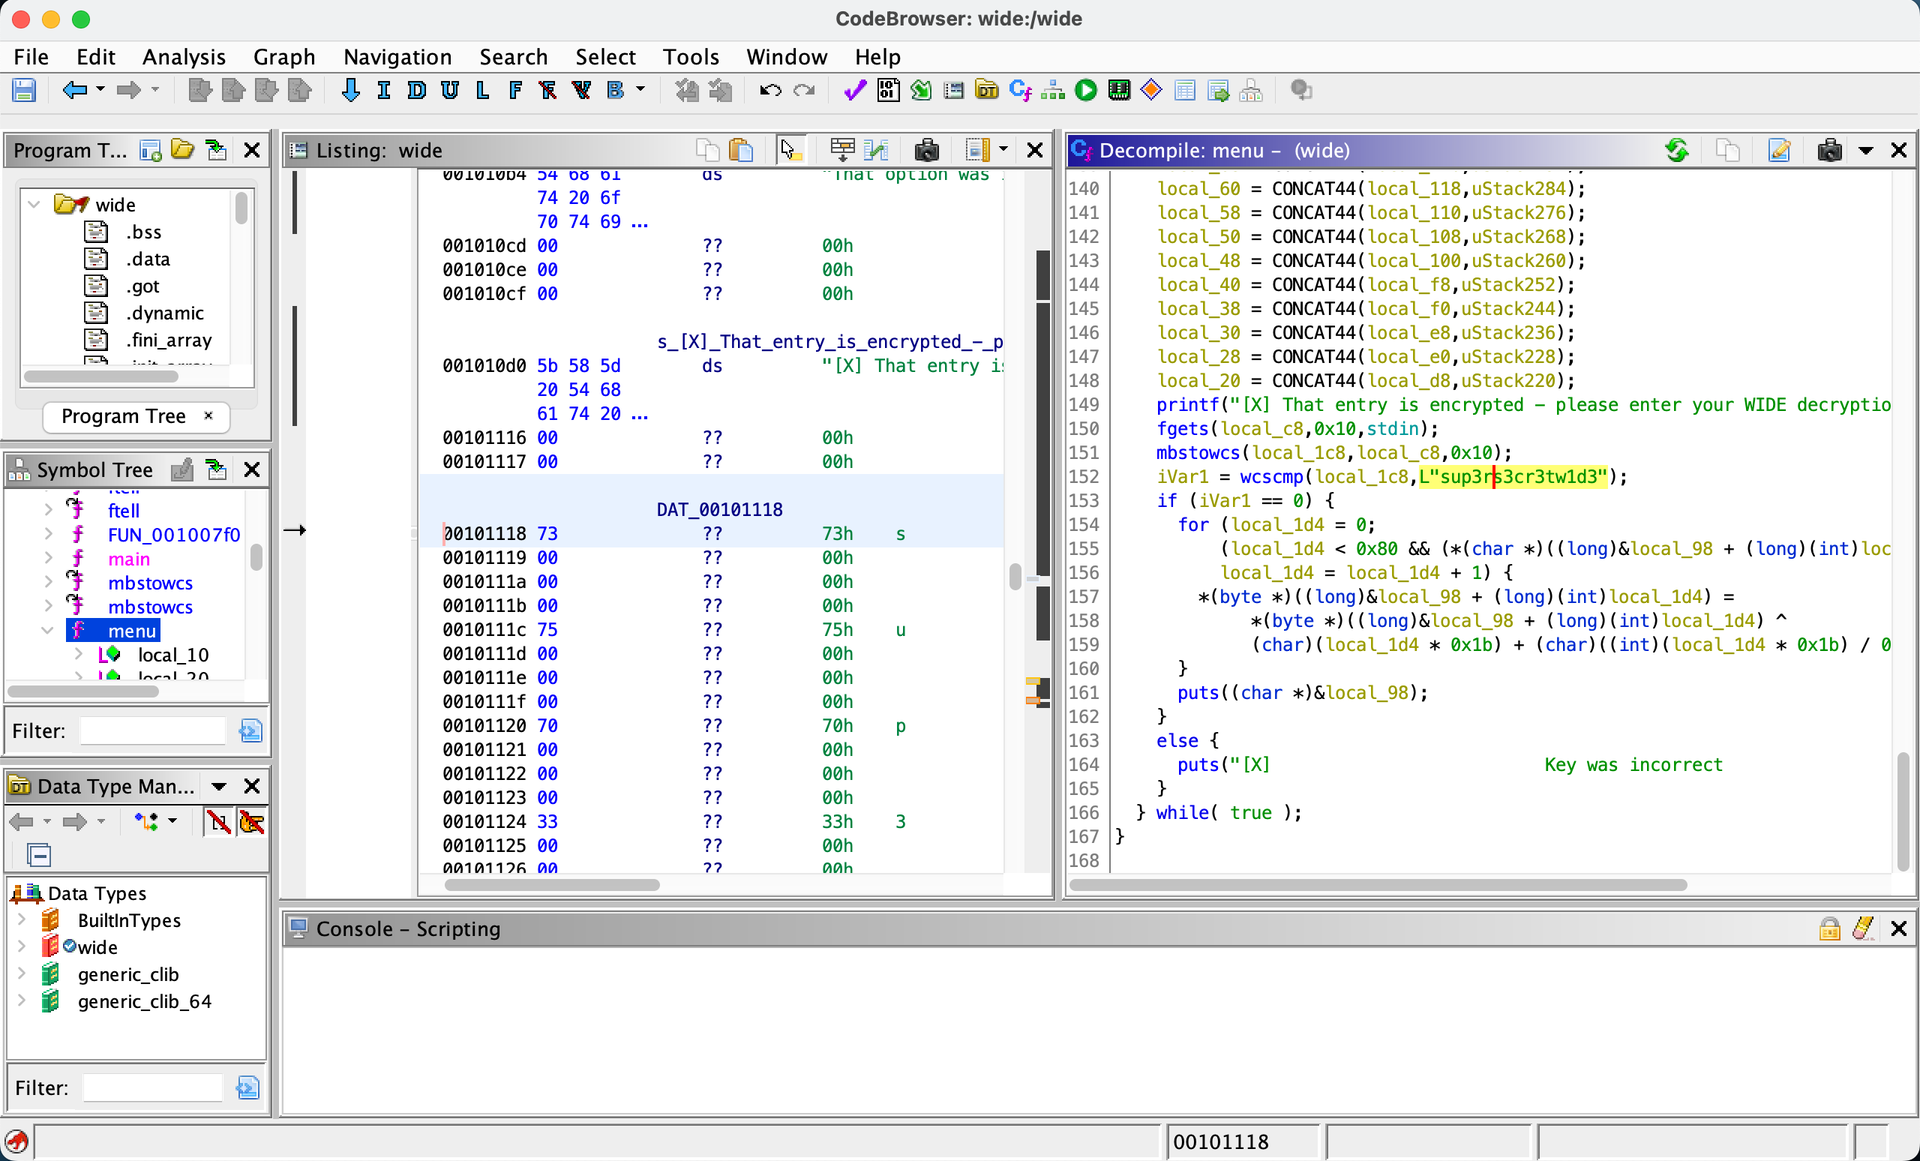Toggle the filter arrays 'no array' icon

pyautogui.click(x=218, y=822)
